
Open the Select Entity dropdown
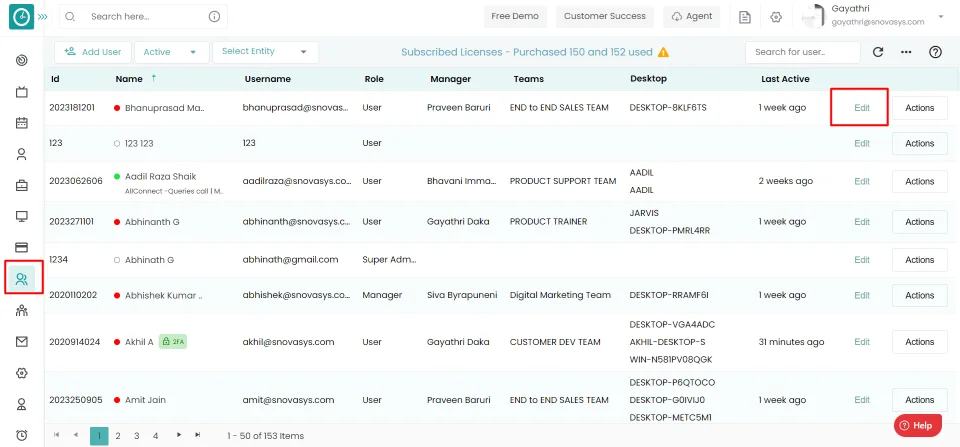pos(265,52)
